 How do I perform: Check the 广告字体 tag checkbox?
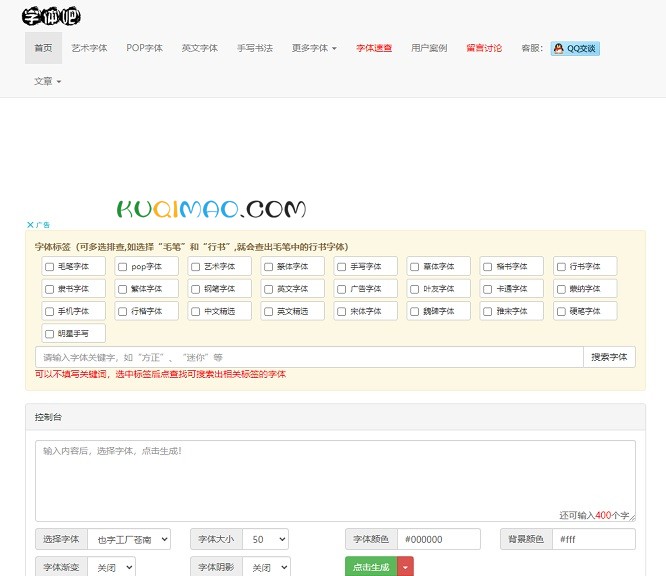click(x=341, y=289)
